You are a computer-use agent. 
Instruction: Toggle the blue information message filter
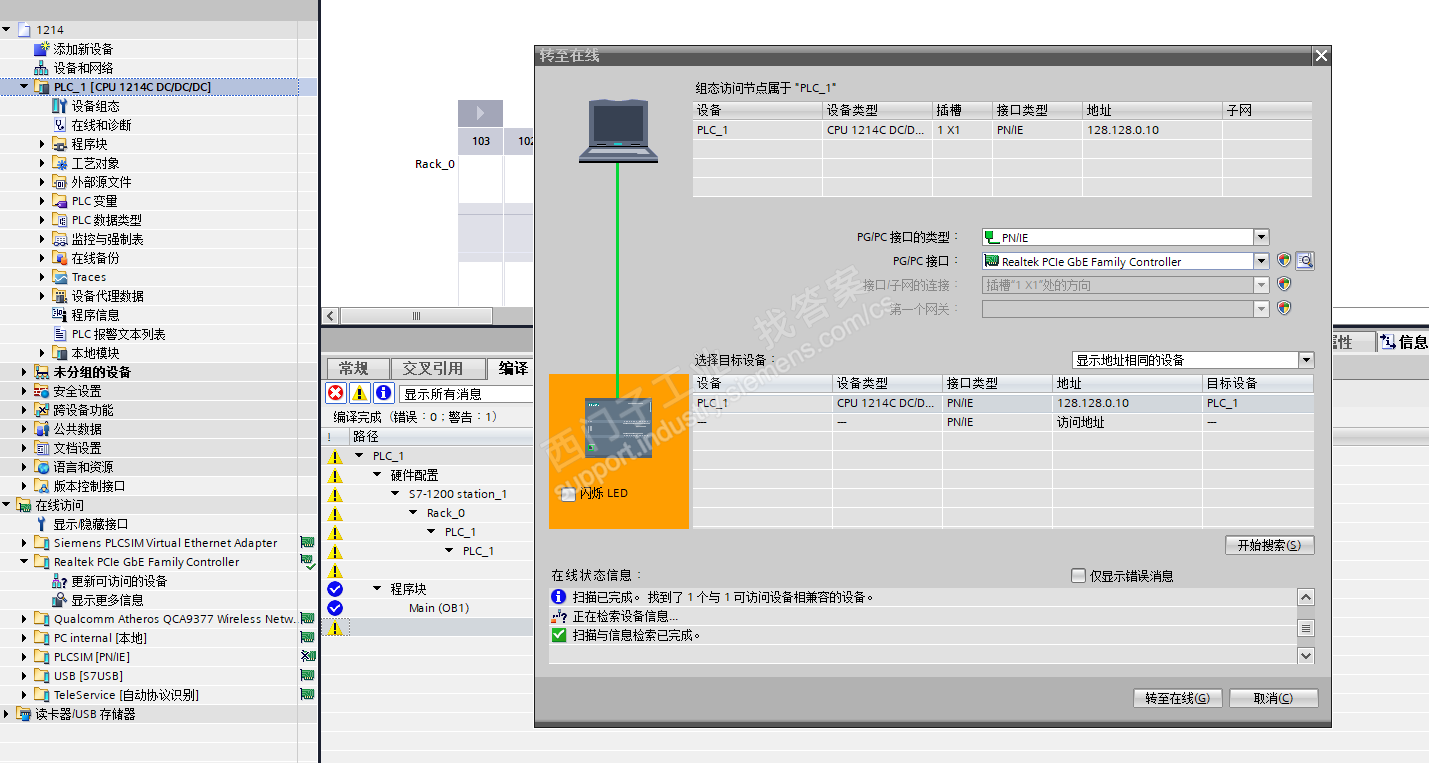pos(383,393)
